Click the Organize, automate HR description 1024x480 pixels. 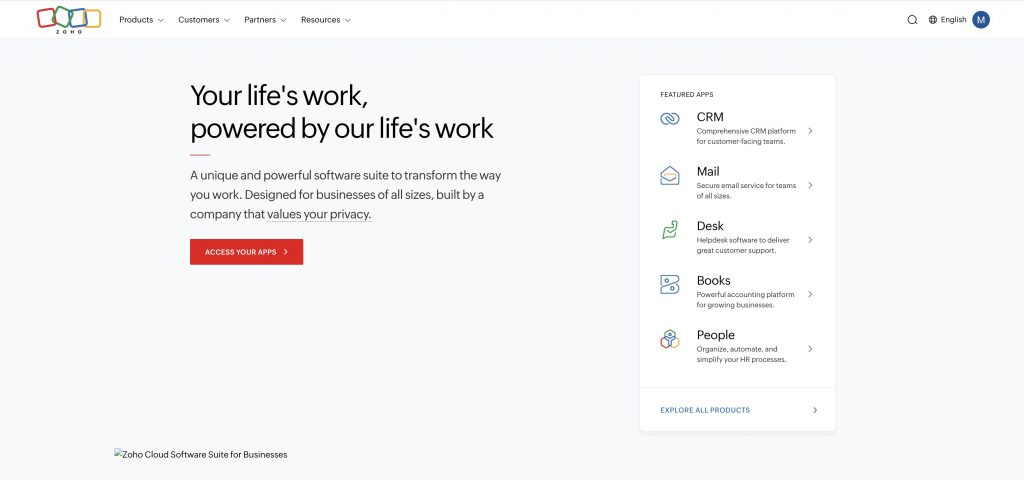741,354
